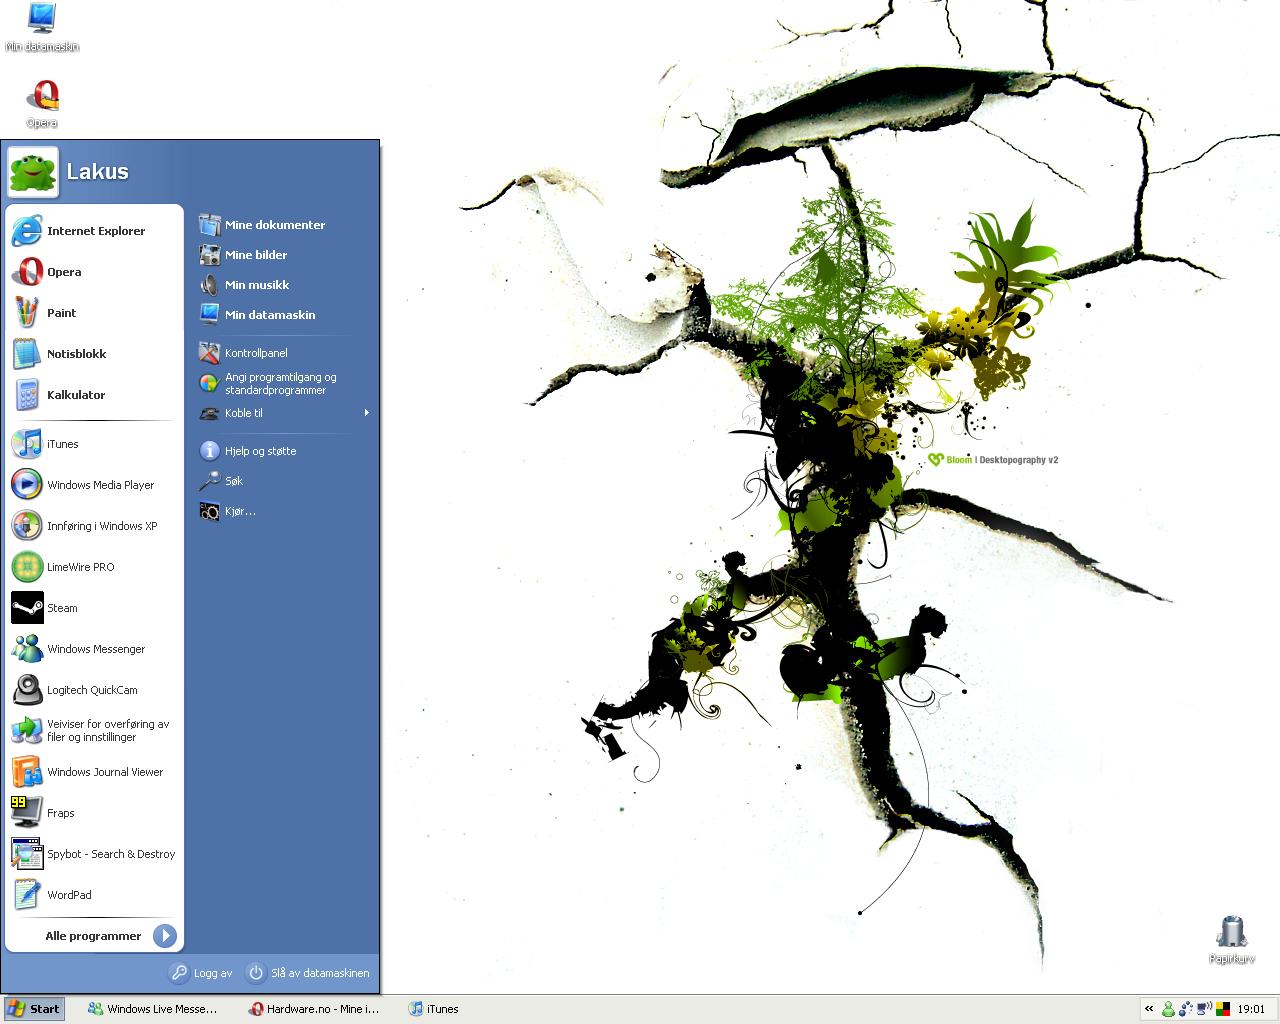Switch to Windows Live Messenger taskbar window
The width and height of the screenshot is (1280, 1024).
pos(153,1009)
